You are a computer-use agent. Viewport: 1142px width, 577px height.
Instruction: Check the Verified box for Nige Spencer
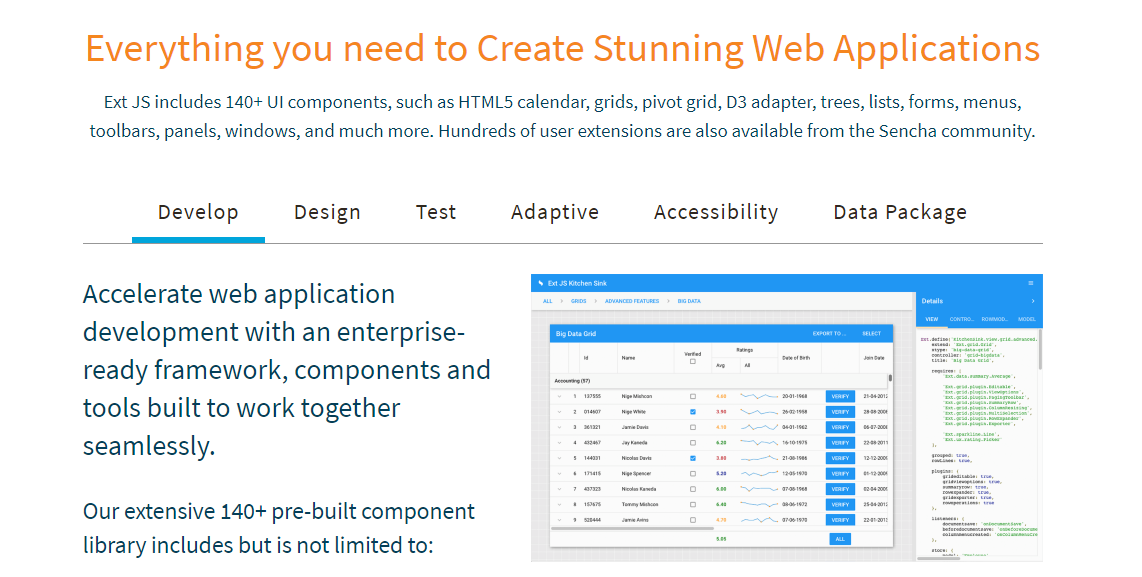point(693,474)
